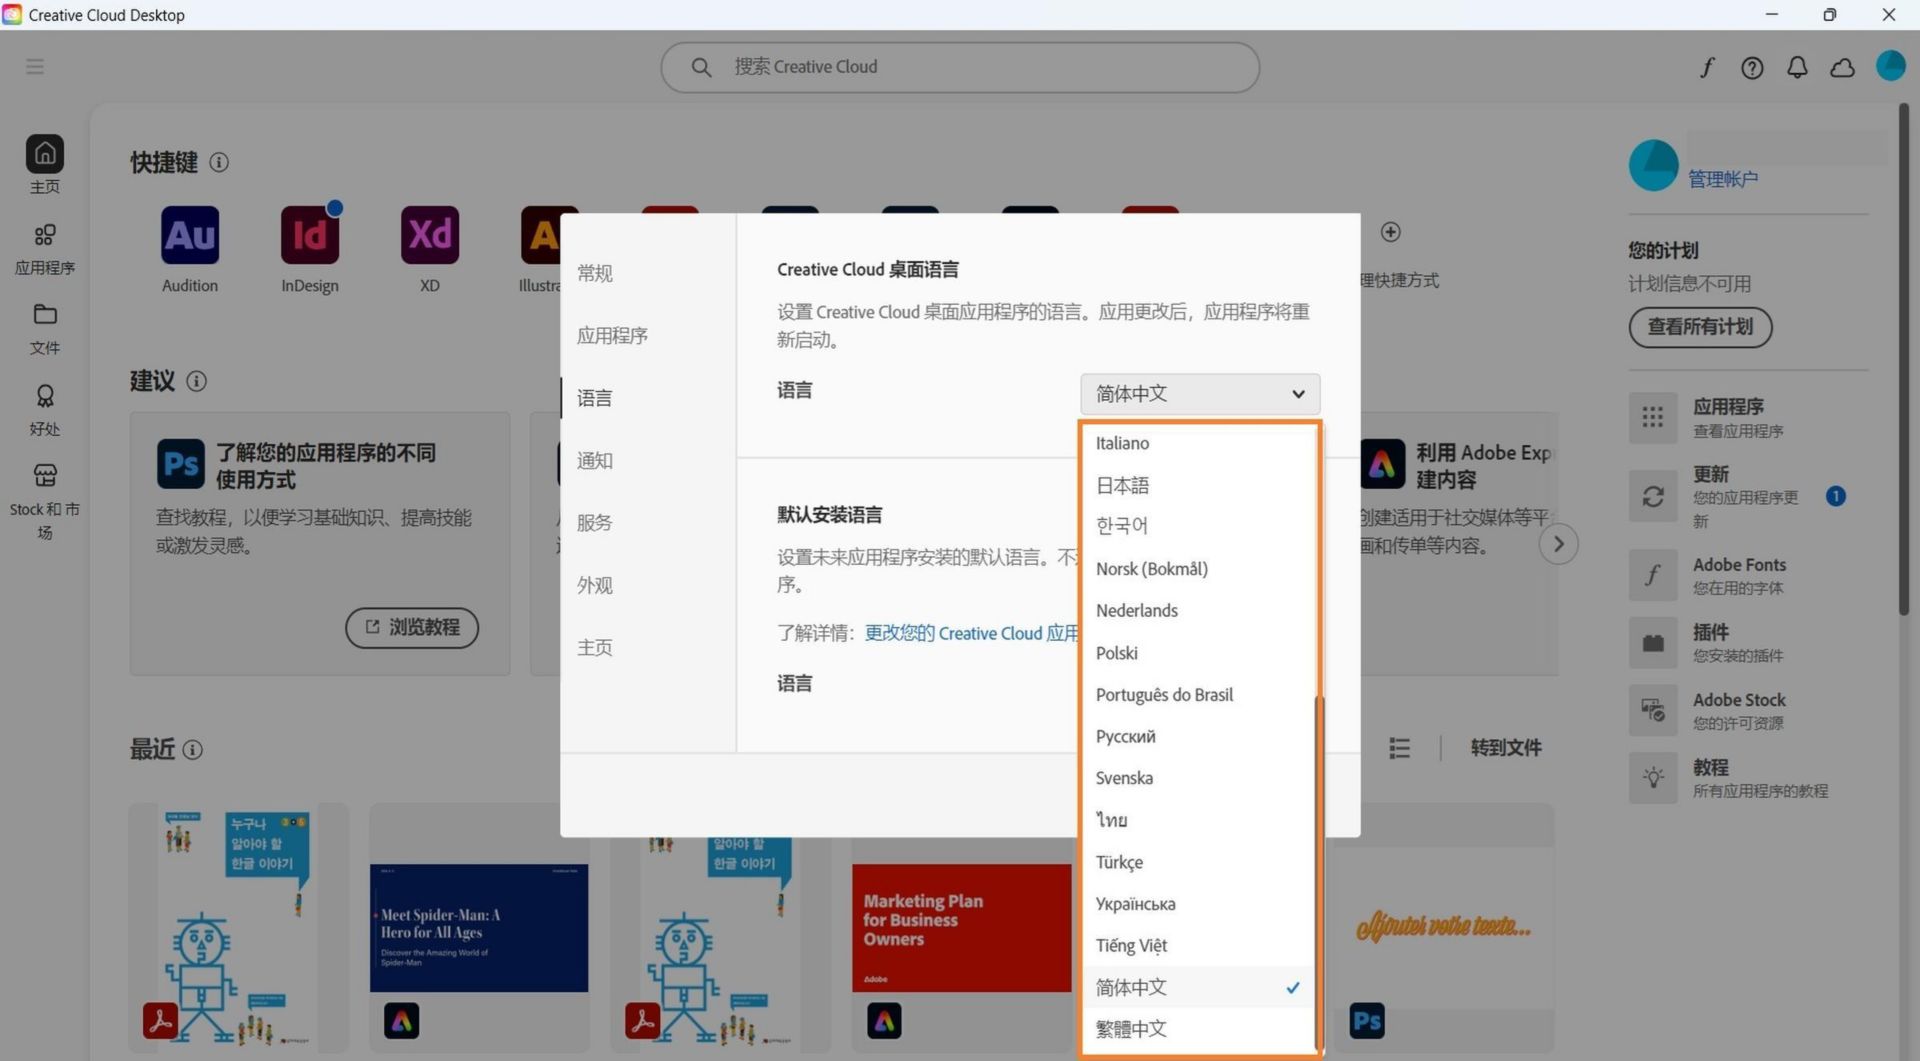Select Русский from language list

(x=1198, y=736)
